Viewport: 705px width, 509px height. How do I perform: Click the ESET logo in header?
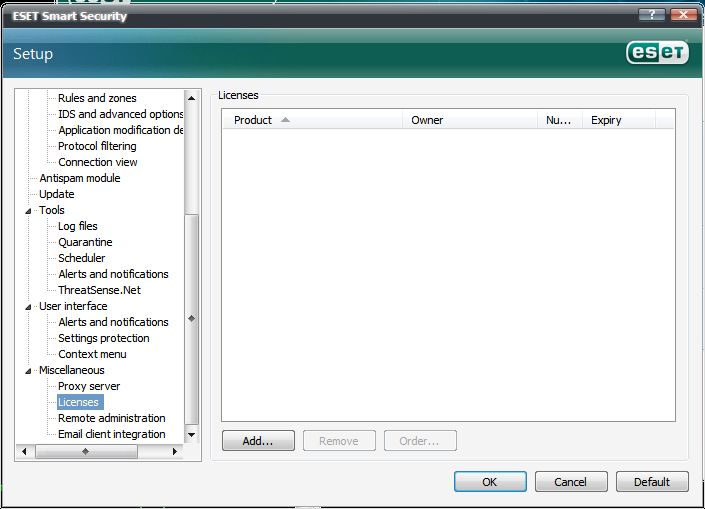(657, 53)
